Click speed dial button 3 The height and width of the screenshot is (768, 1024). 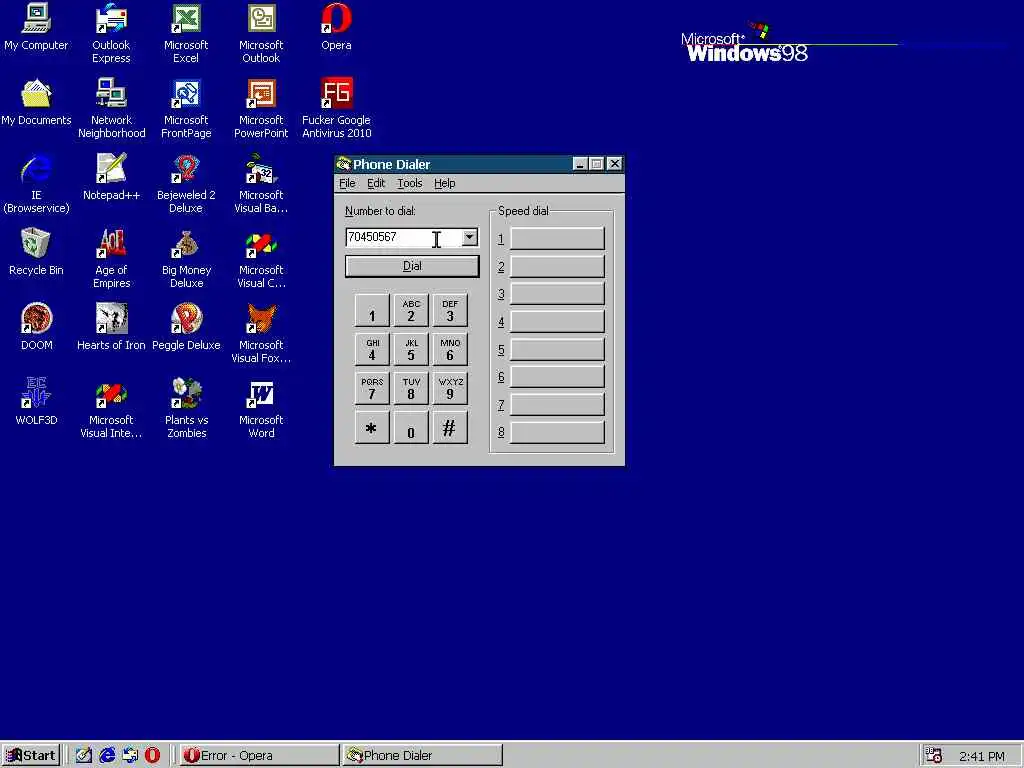click(557, 294)
